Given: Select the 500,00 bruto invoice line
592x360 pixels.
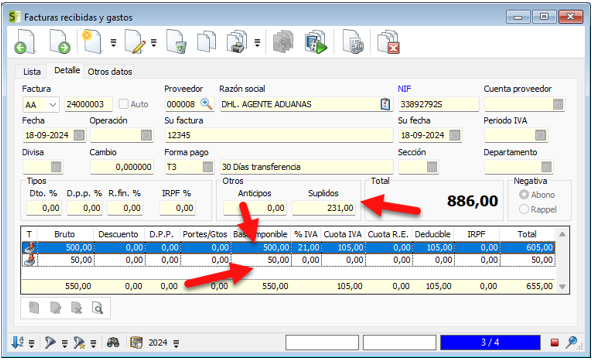Looking at the screenshot, I should click(289, 248).
